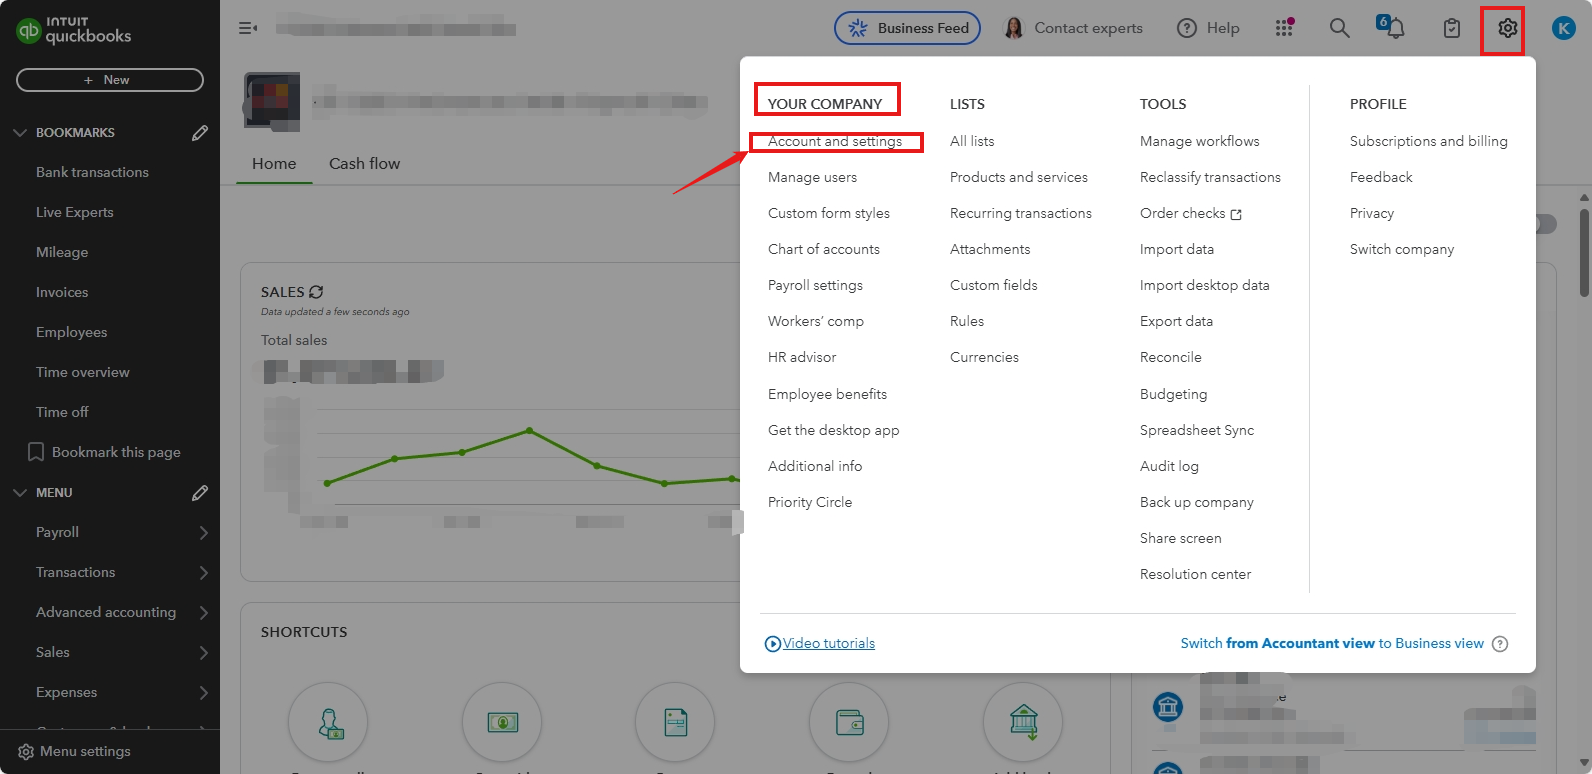
Task: Open Import data under Tools
Action: (x=1177, y=250)
